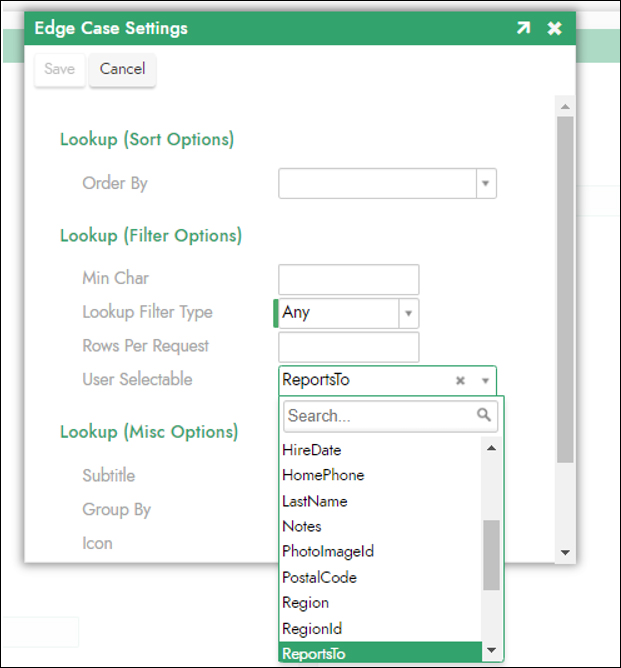The height and width of the screenshot is (668, 621).
Task: Expand the Lookup Filter Type dropdown
Action: pos(408,313)
